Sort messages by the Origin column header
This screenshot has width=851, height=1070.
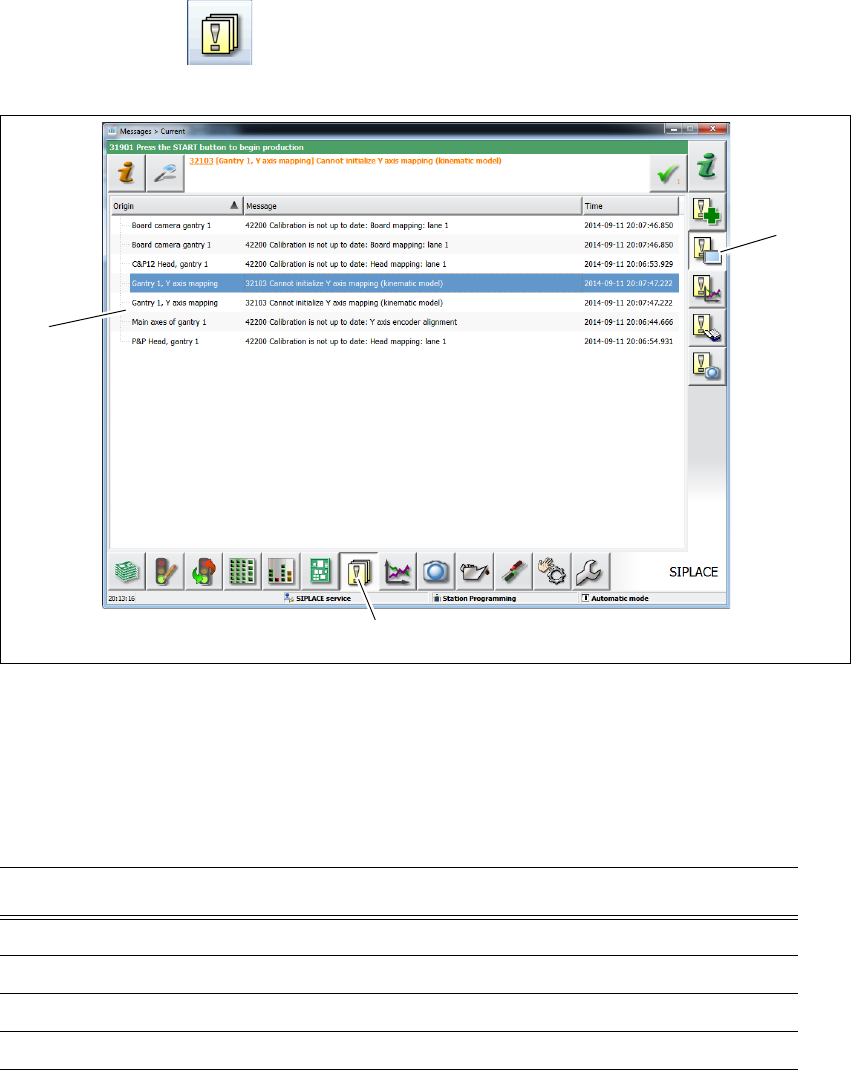click(176, 205)
